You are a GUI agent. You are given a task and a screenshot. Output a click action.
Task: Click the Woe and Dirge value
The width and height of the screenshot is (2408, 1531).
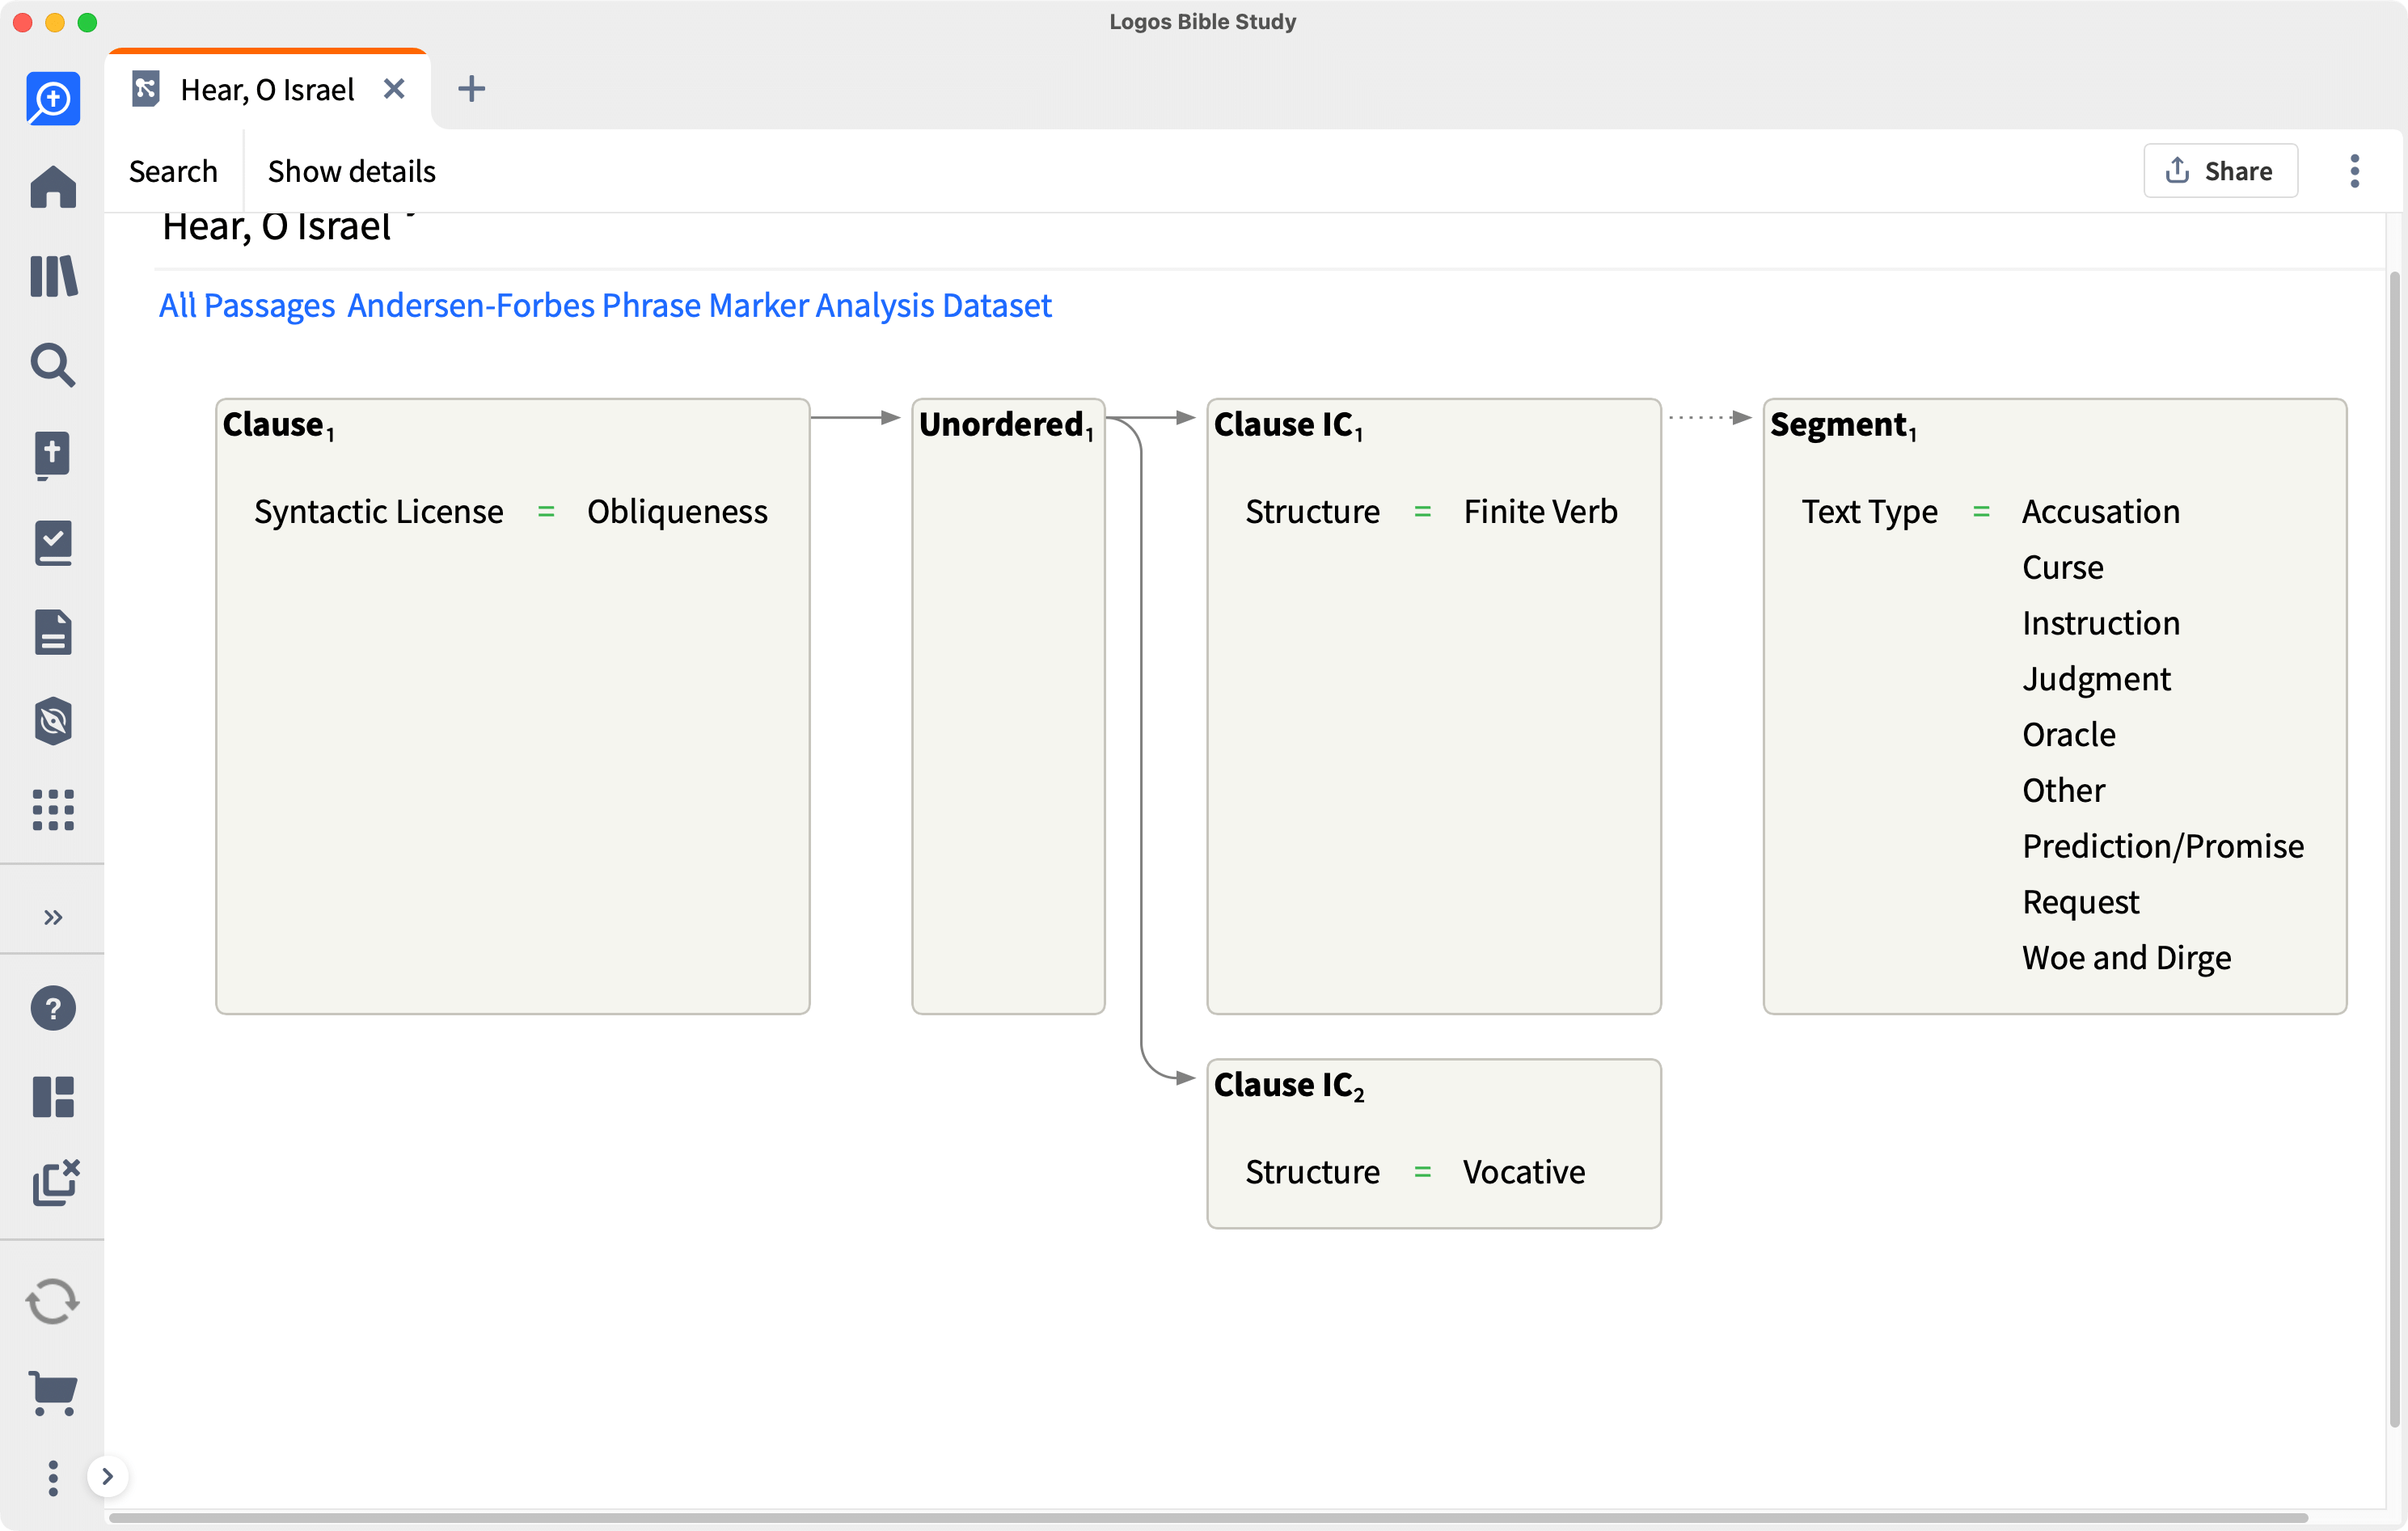pyautogui.click(x=2127, y=958)
